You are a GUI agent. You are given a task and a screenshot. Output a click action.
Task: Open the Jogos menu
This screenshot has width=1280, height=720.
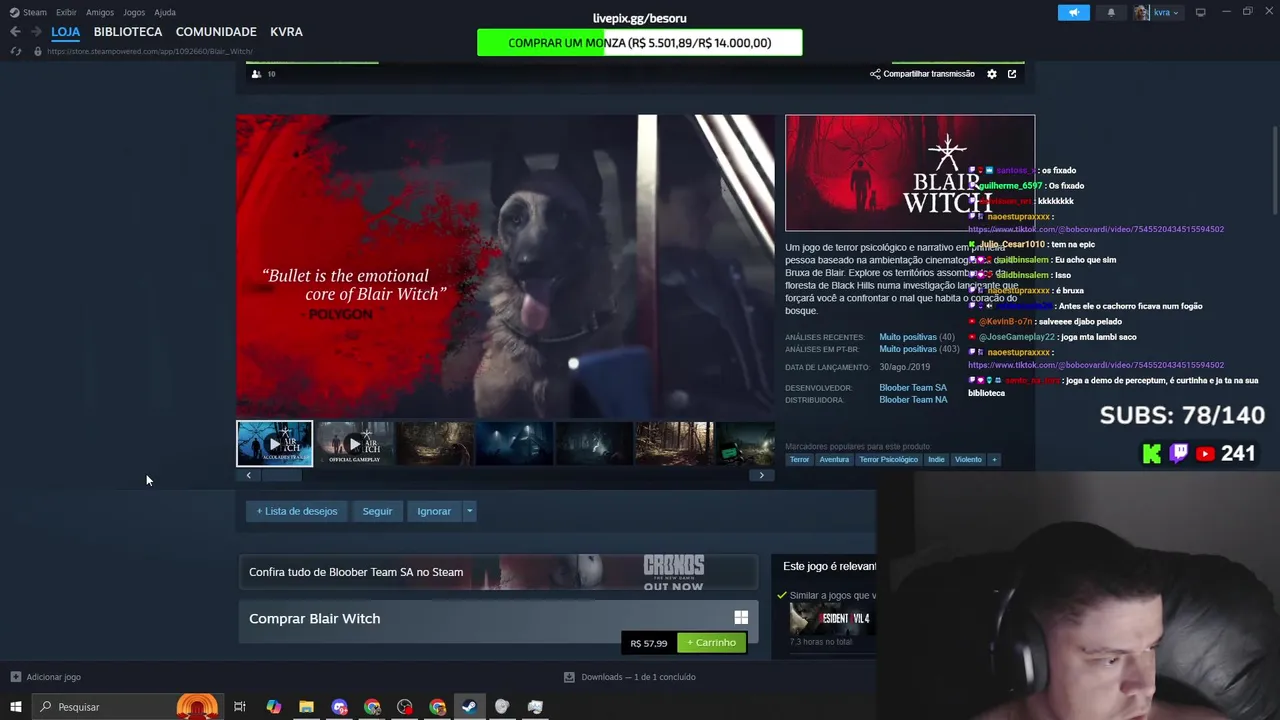(x=134, y=12)
